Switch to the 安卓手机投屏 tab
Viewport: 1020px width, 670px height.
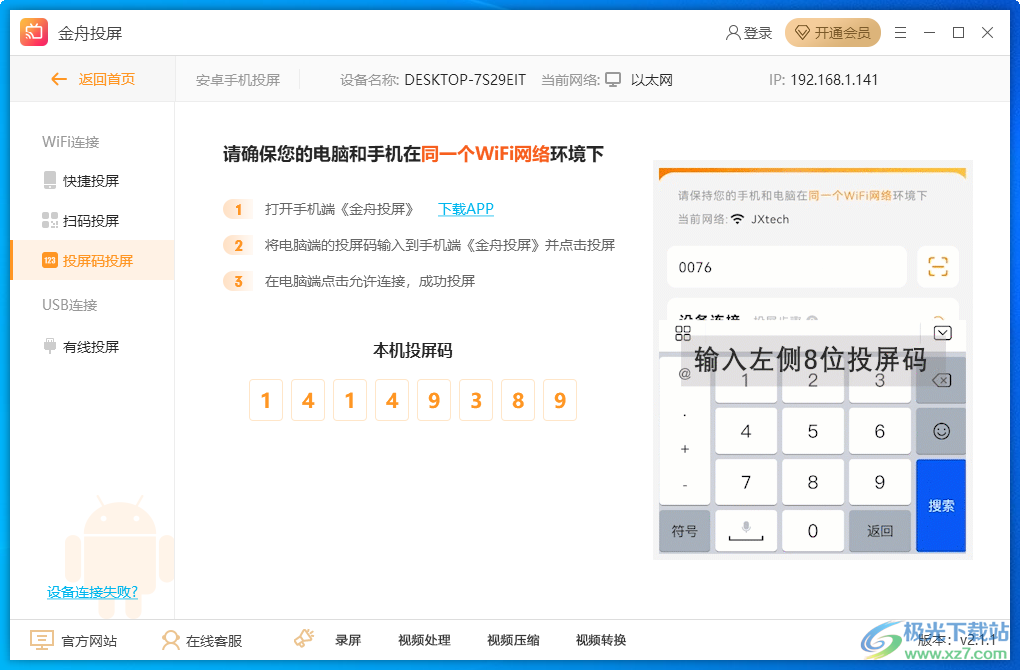pyautogui.click(x=238, y=79)
